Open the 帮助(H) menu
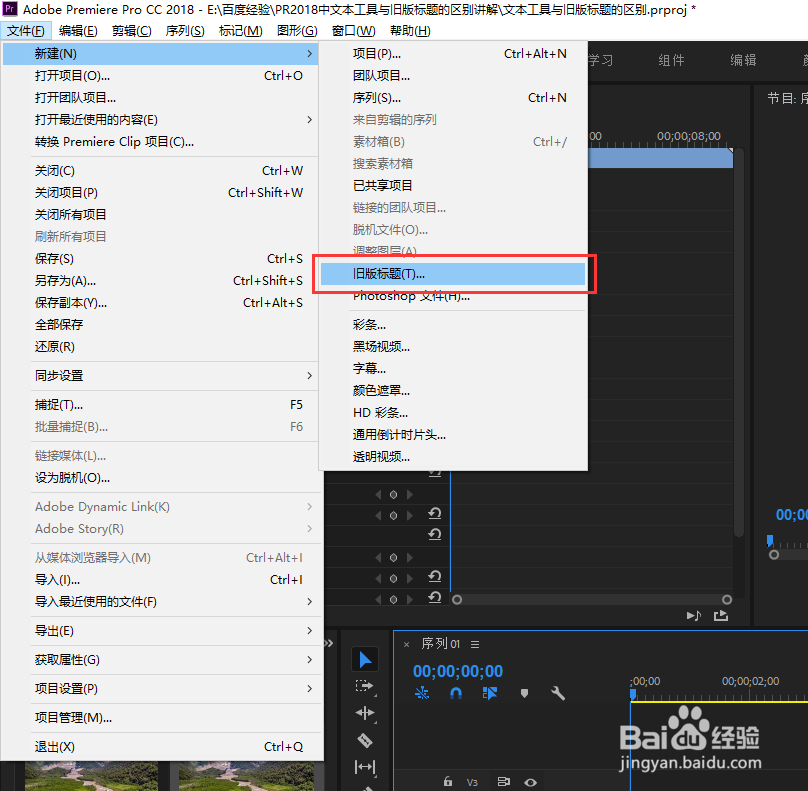This screenshot has width=808, height=791. (410, 31)
